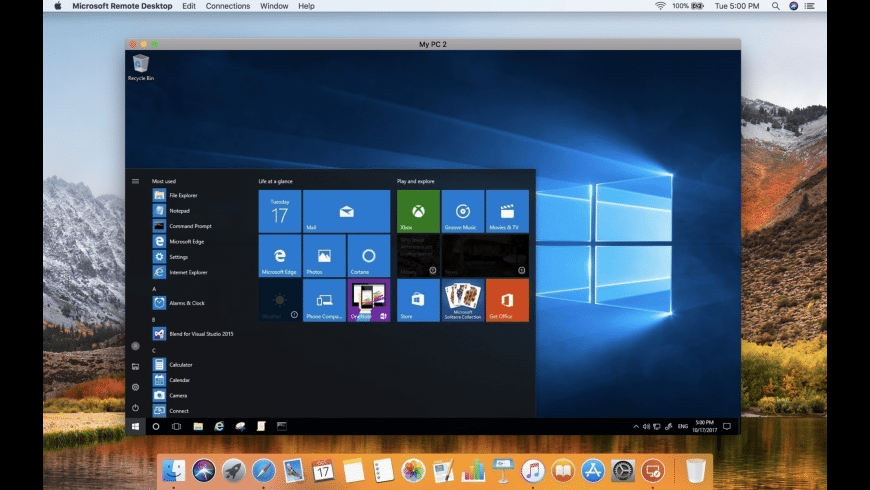Select Command Prompt from Most used list
The width and height of the screenshot is (870, 490).
point(189,226)
